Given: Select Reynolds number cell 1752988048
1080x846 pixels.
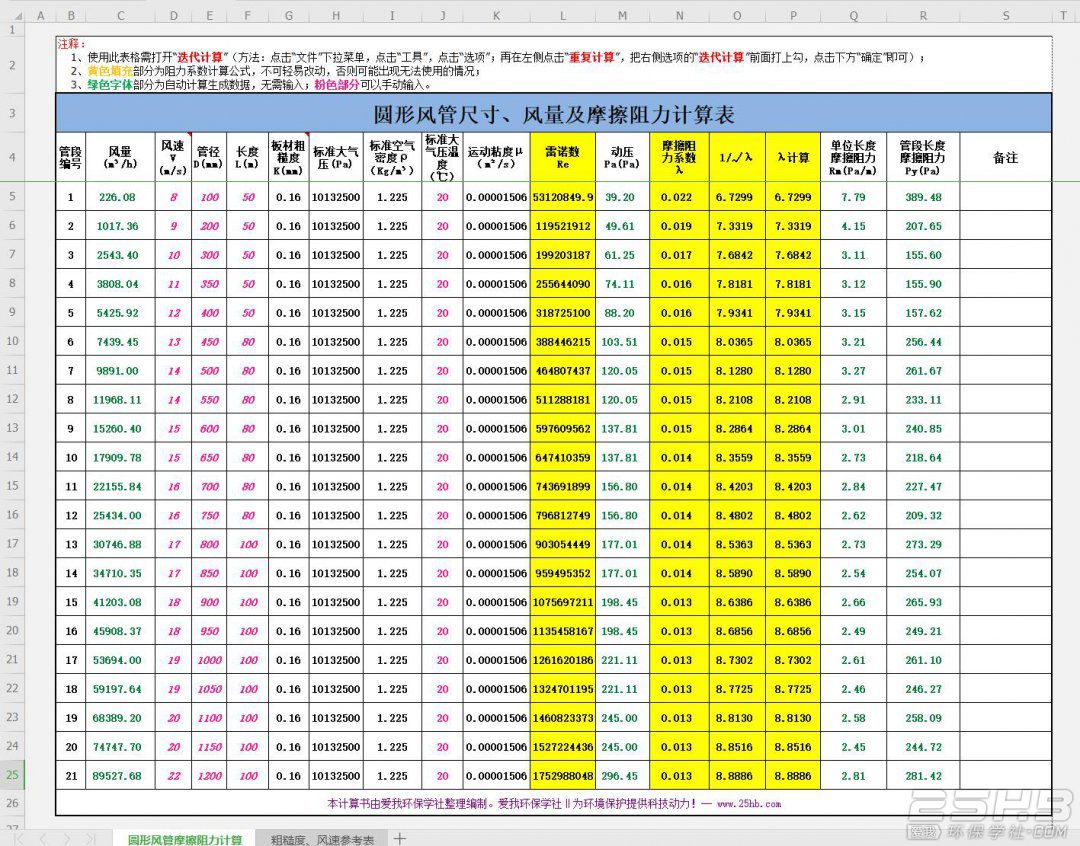Looking at the screenshot, I should coord(563,776).
